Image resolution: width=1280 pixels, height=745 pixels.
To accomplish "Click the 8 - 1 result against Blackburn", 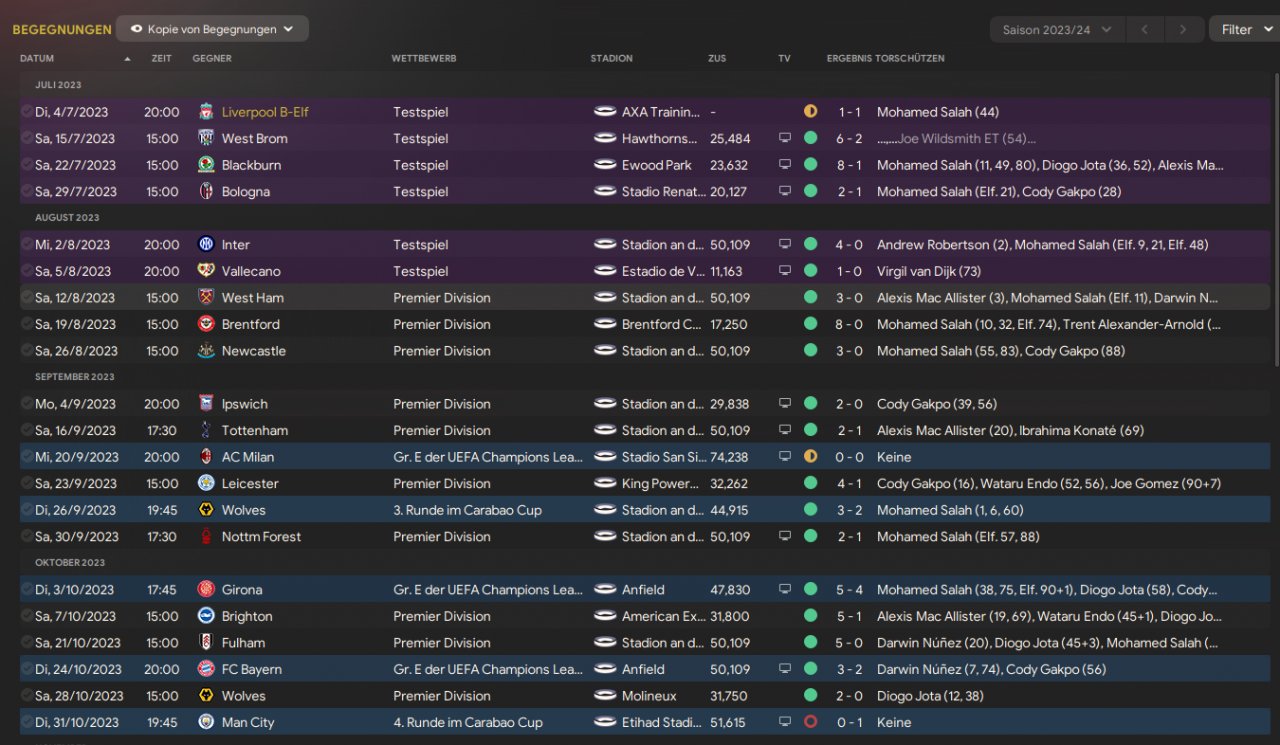I will [850, 165].
